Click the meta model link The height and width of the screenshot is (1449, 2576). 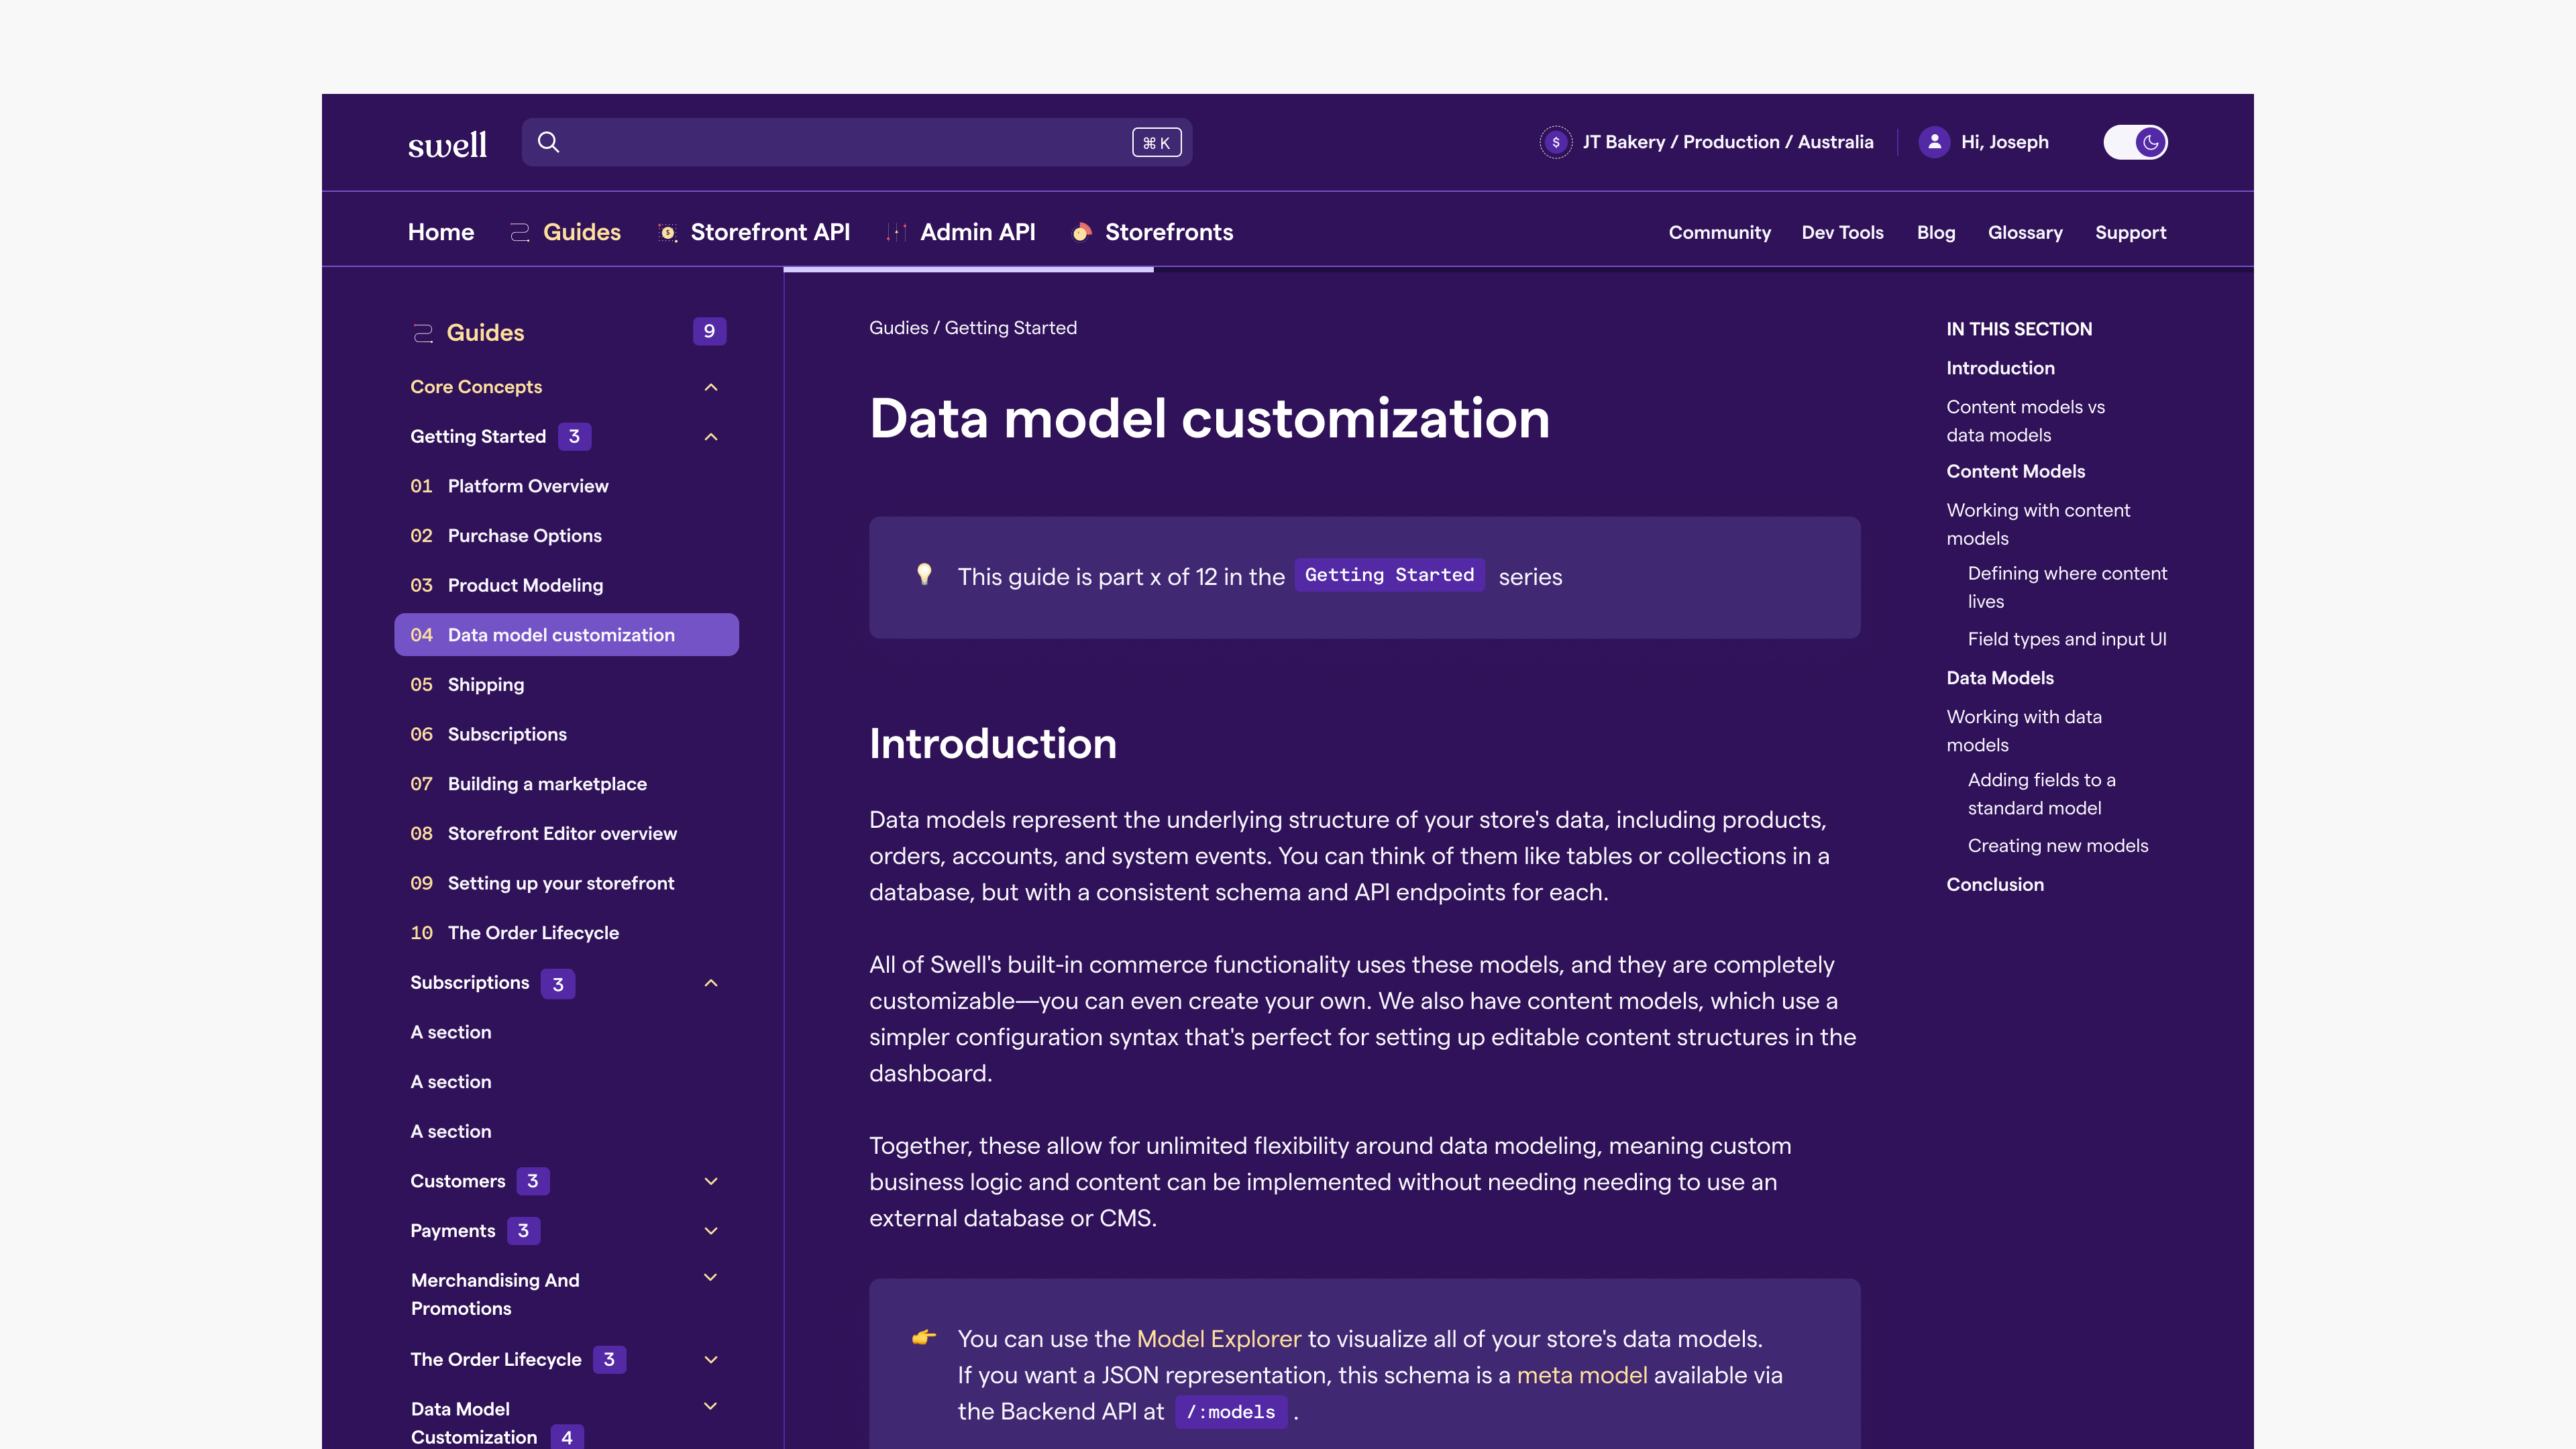(x=1582, y=1375)
